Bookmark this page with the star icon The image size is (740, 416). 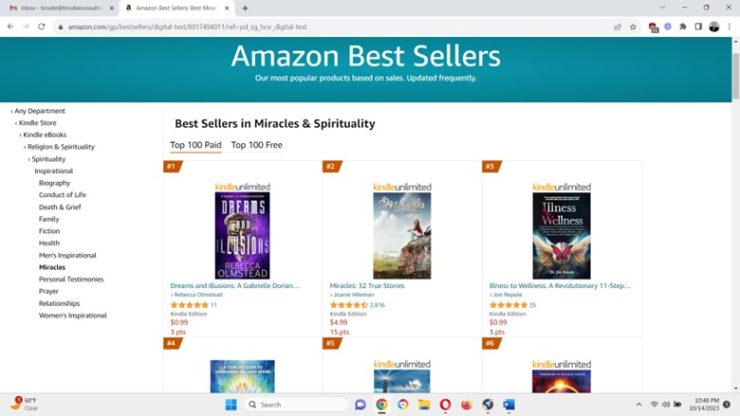tap(633, 27)
